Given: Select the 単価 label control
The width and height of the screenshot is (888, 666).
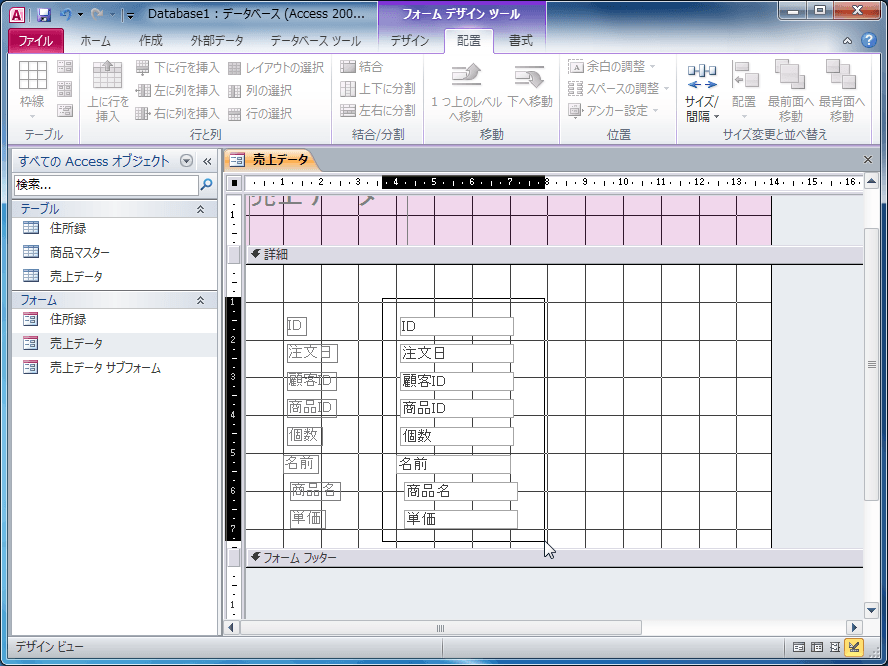Looking at the screenshot, I should 308,518.
